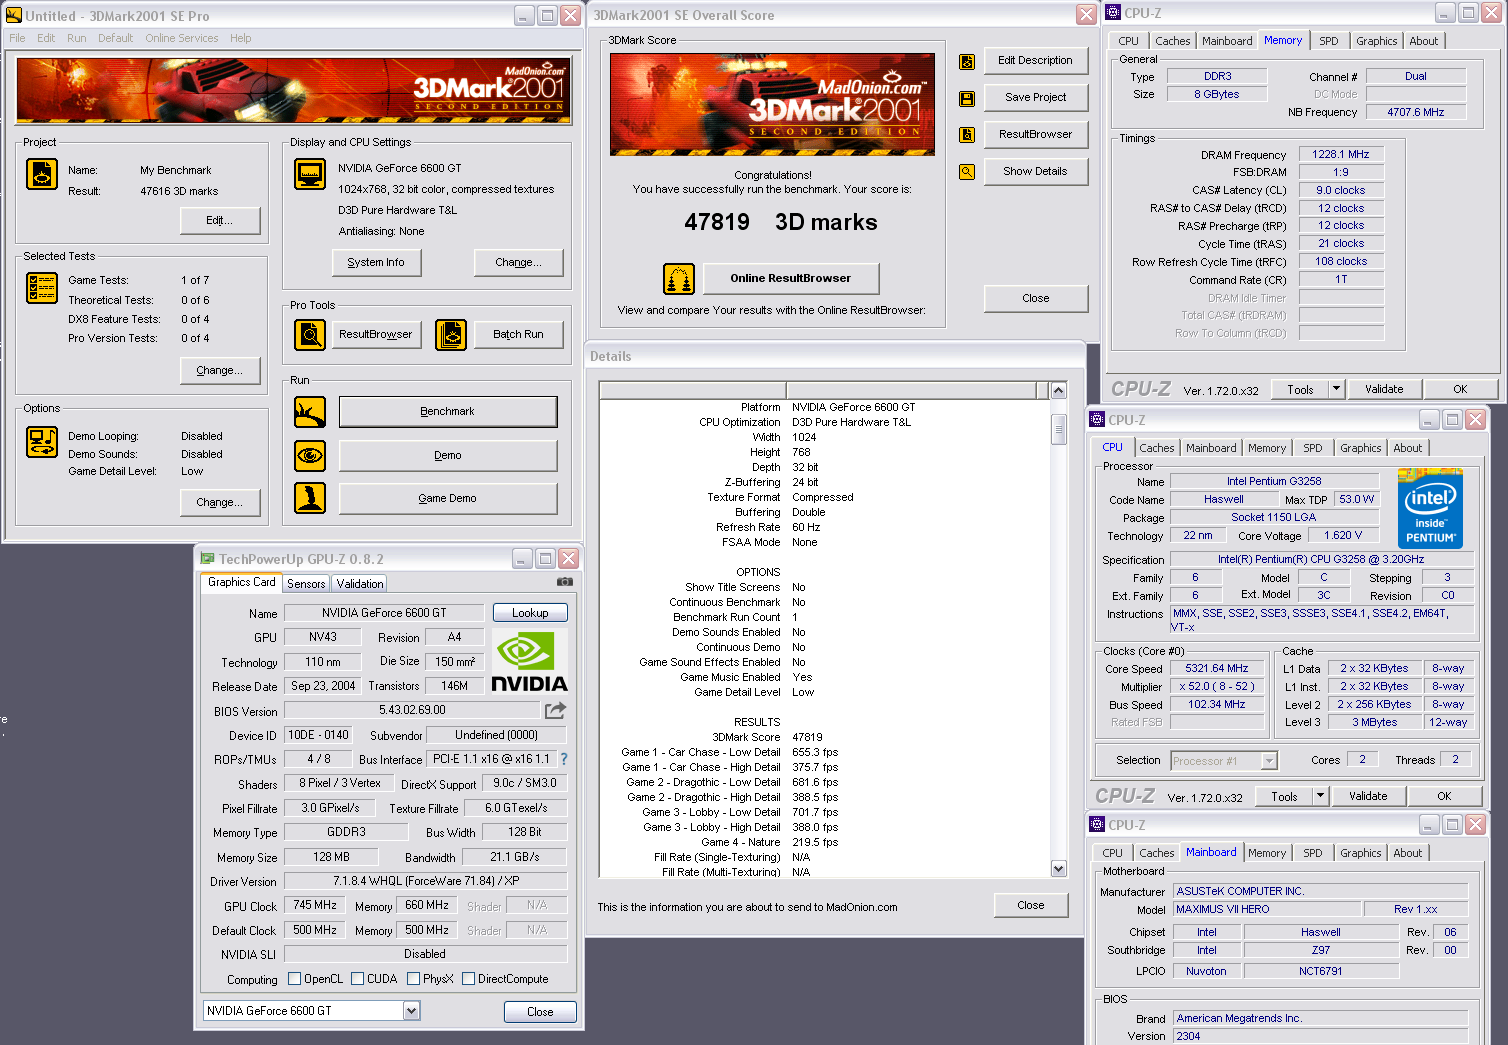Click the magnifier icon beside ResultBrowser in Pro Tools
This screenshot has width=1508, height=1045.
310,334
